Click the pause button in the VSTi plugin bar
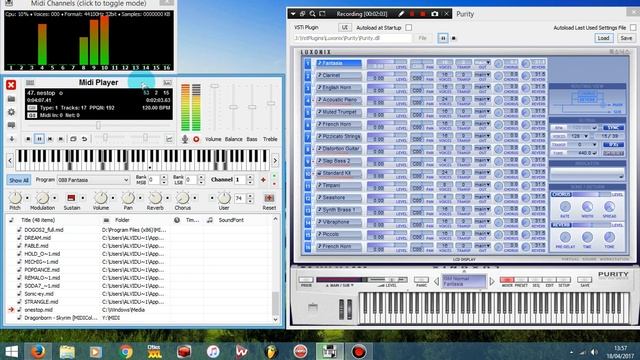640x360 pixels. pos(443,38)
